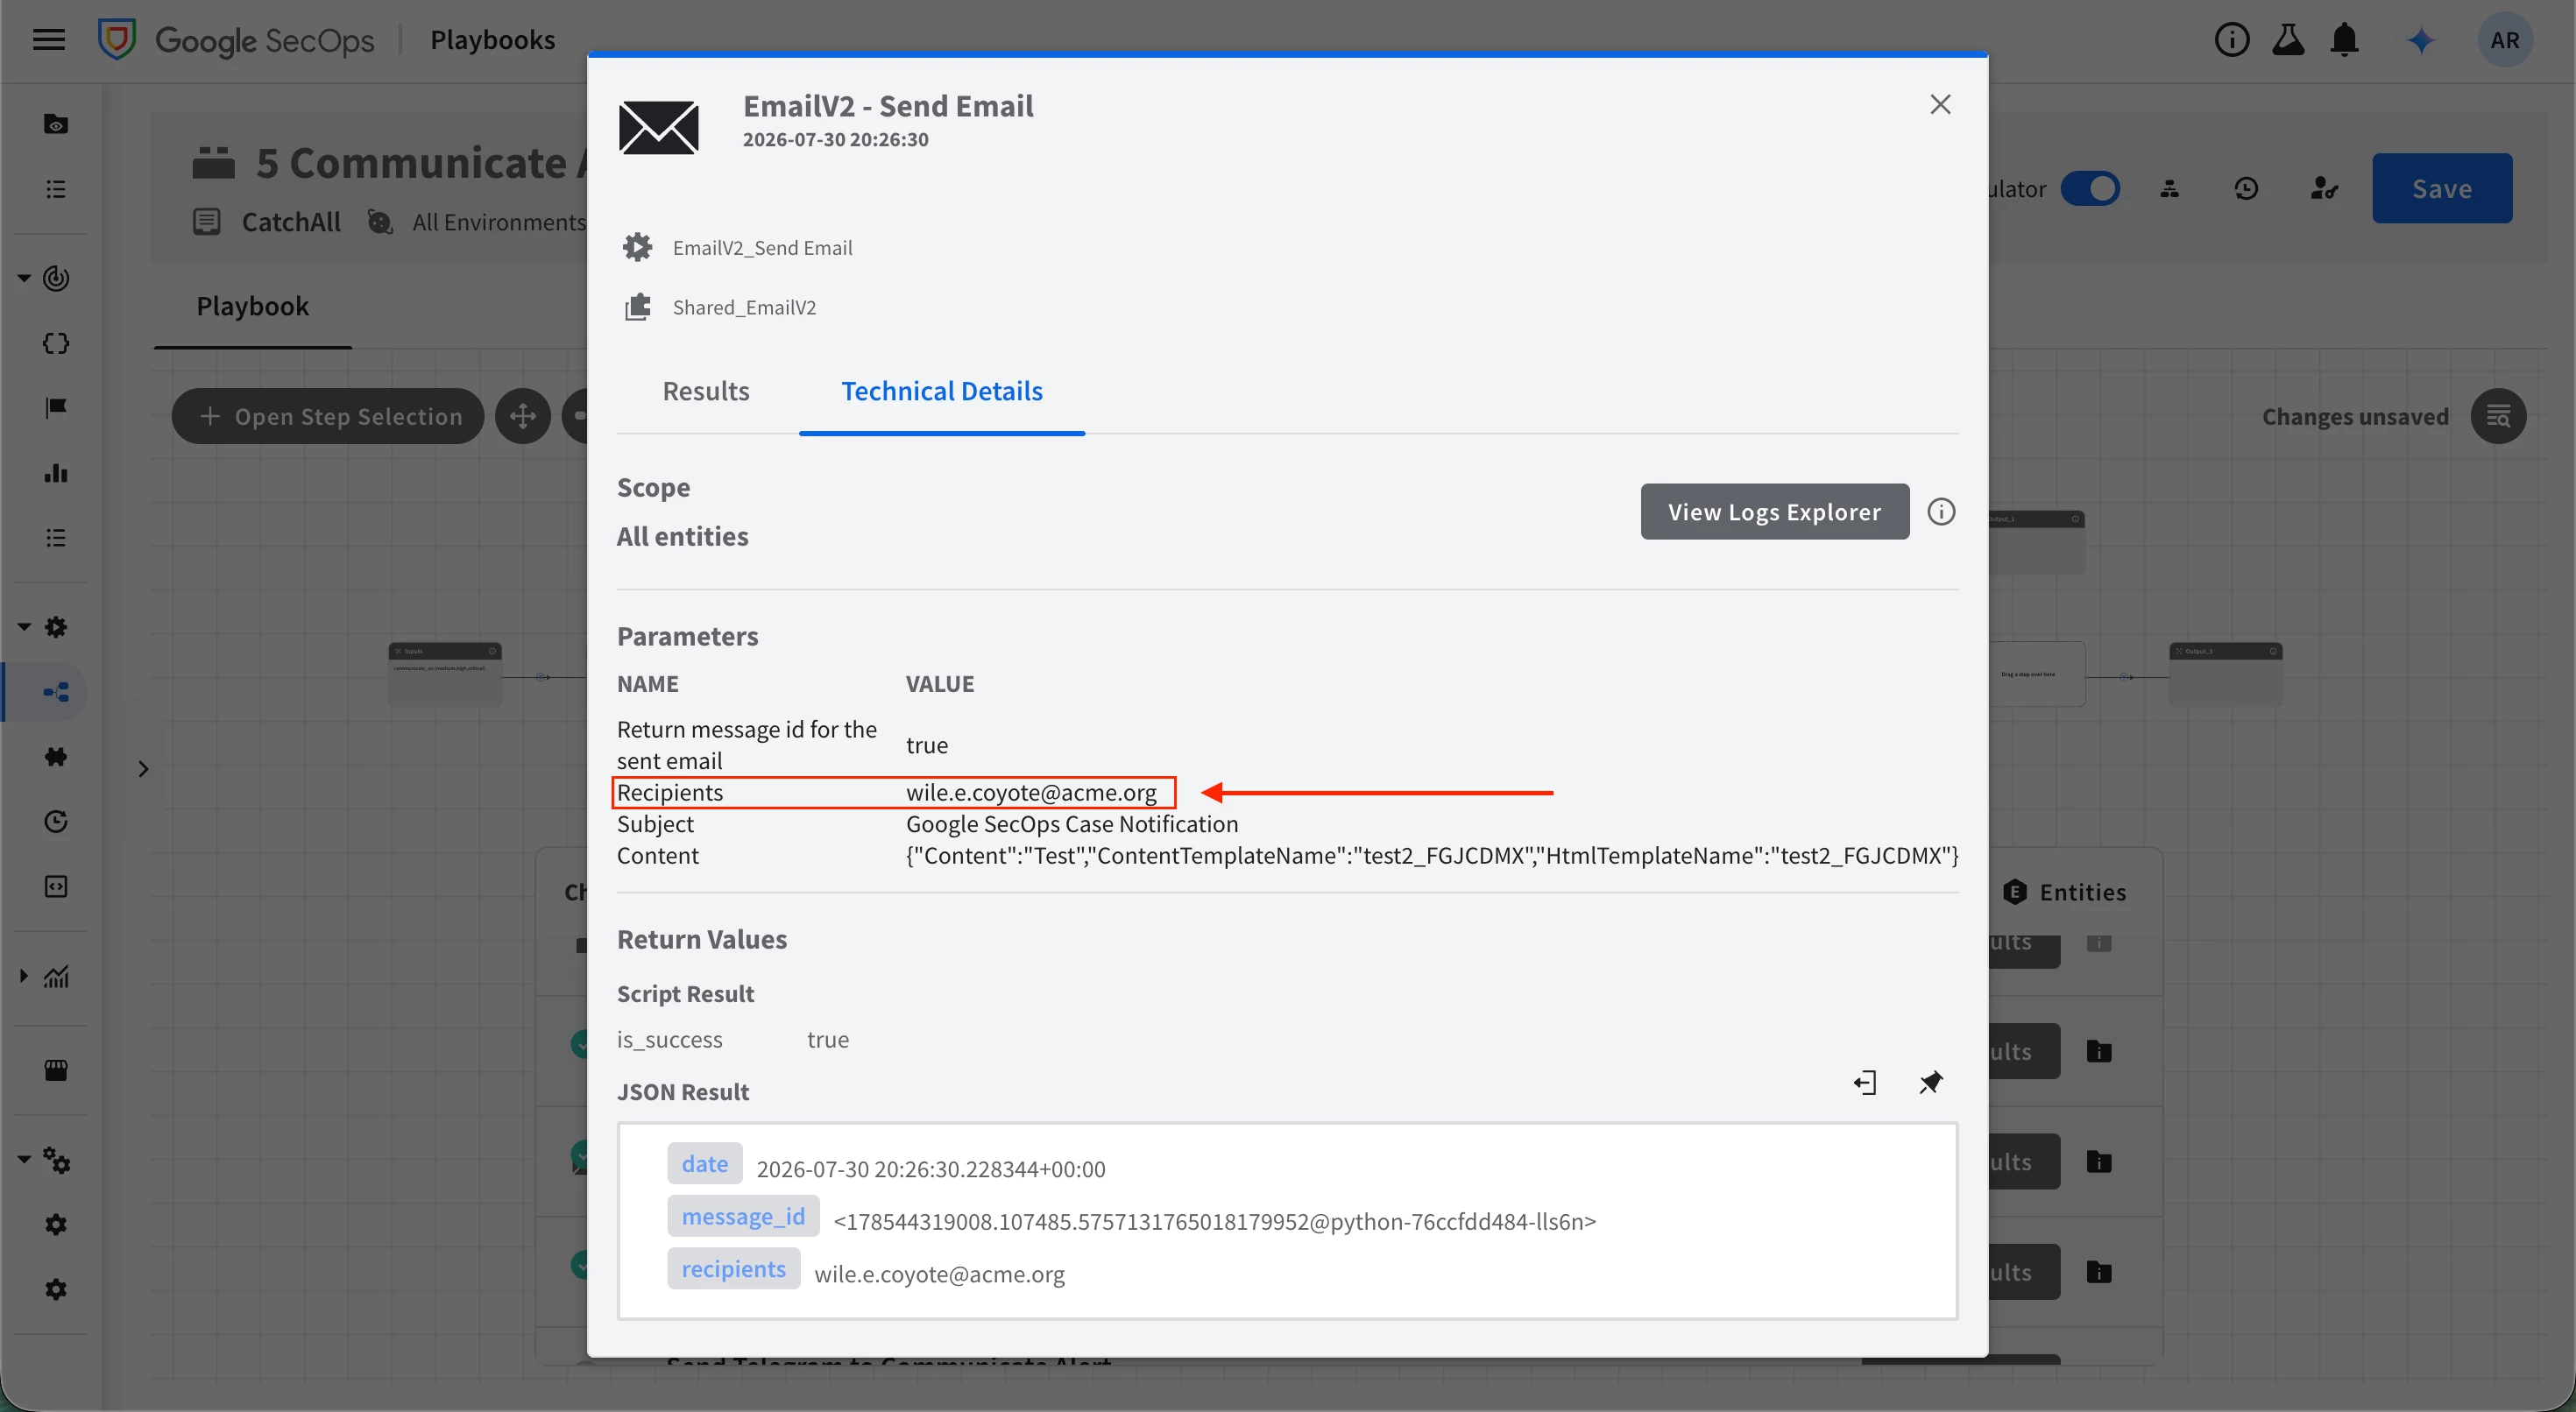Click the message_id key in JSON Result
The width and height of the screenshot is (2576, 1412).
(x=743, y=1216)
